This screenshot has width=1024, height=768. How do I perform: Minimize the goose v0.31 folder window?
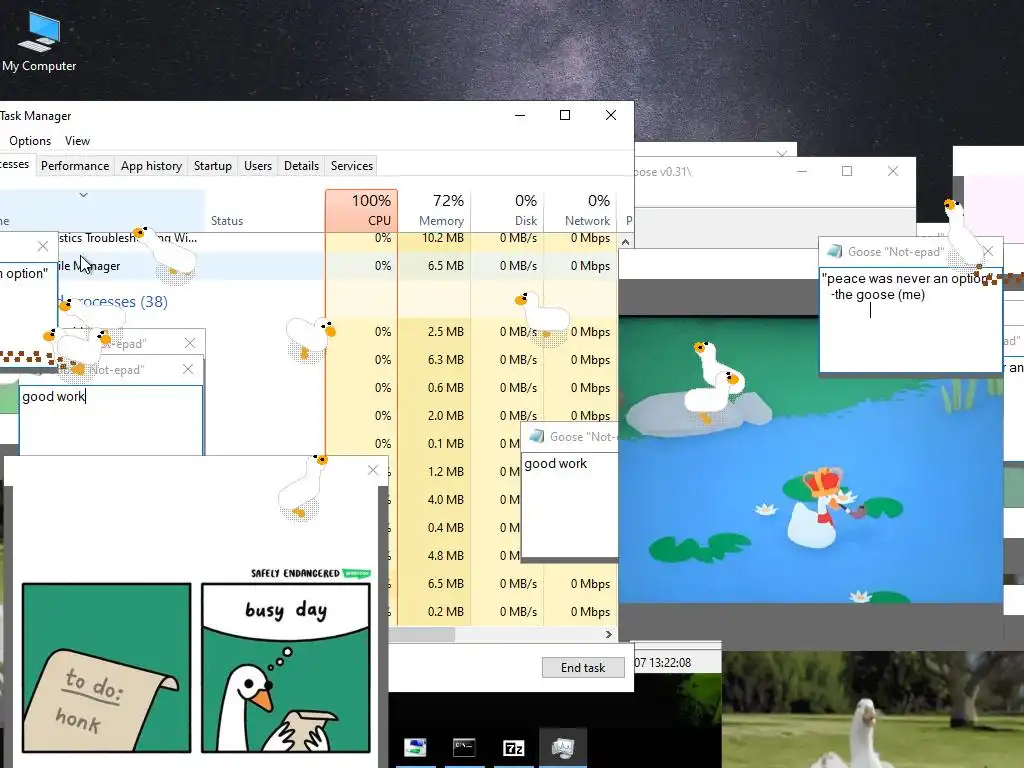click(802, 171)
